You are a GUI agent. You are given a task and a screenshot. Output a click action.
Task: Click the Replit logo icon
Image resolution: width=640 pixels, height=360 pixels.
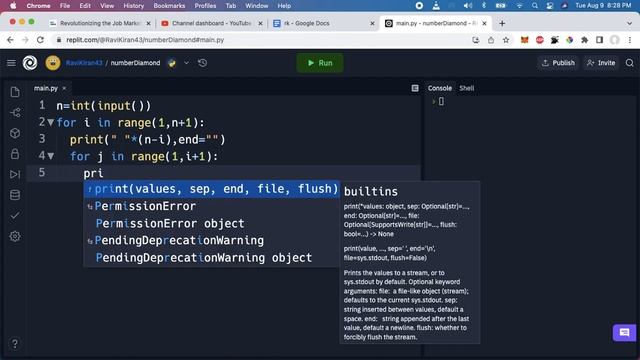coord(30,63)
